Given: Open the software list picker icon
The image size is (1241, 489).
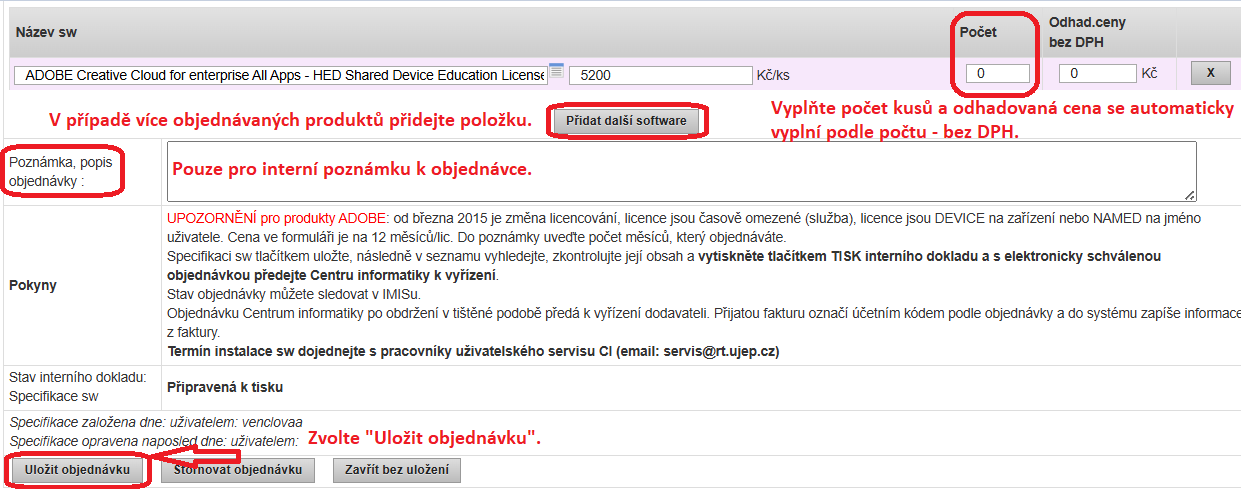Looking at the screenshot, I should [556, 71].
